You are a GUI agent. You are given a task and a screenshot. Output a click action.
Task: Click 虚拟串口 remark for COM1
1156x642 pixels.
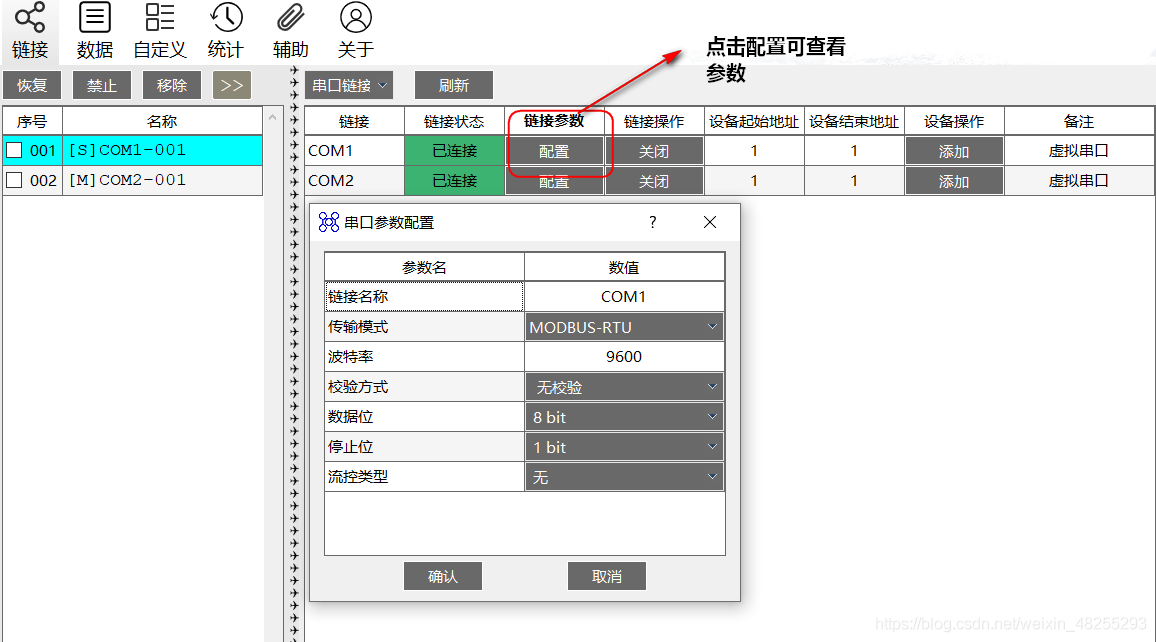1079,151
